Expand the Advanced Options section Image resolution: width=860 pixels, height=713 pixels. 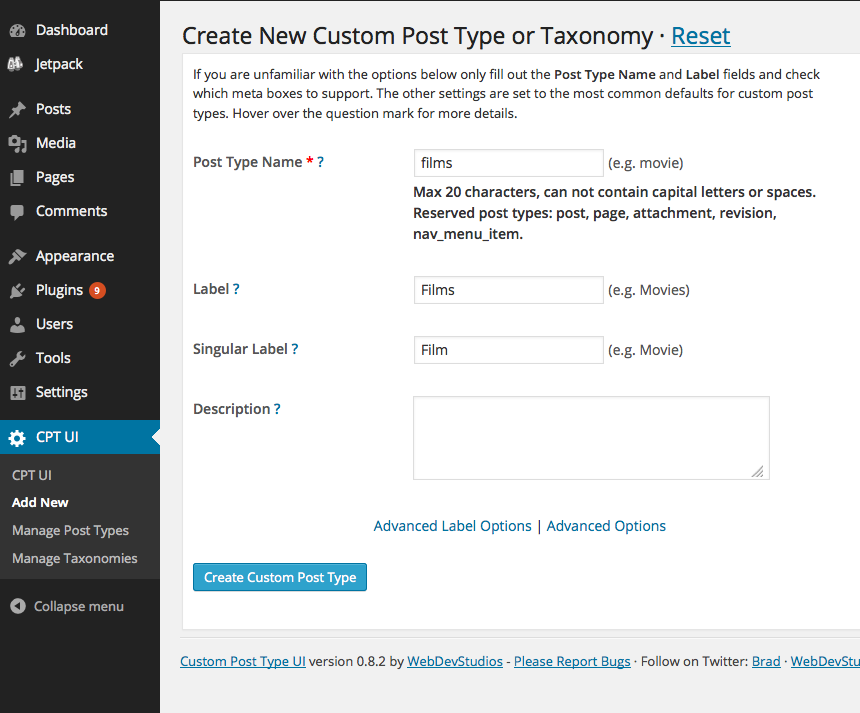click(x=606, y=526)
